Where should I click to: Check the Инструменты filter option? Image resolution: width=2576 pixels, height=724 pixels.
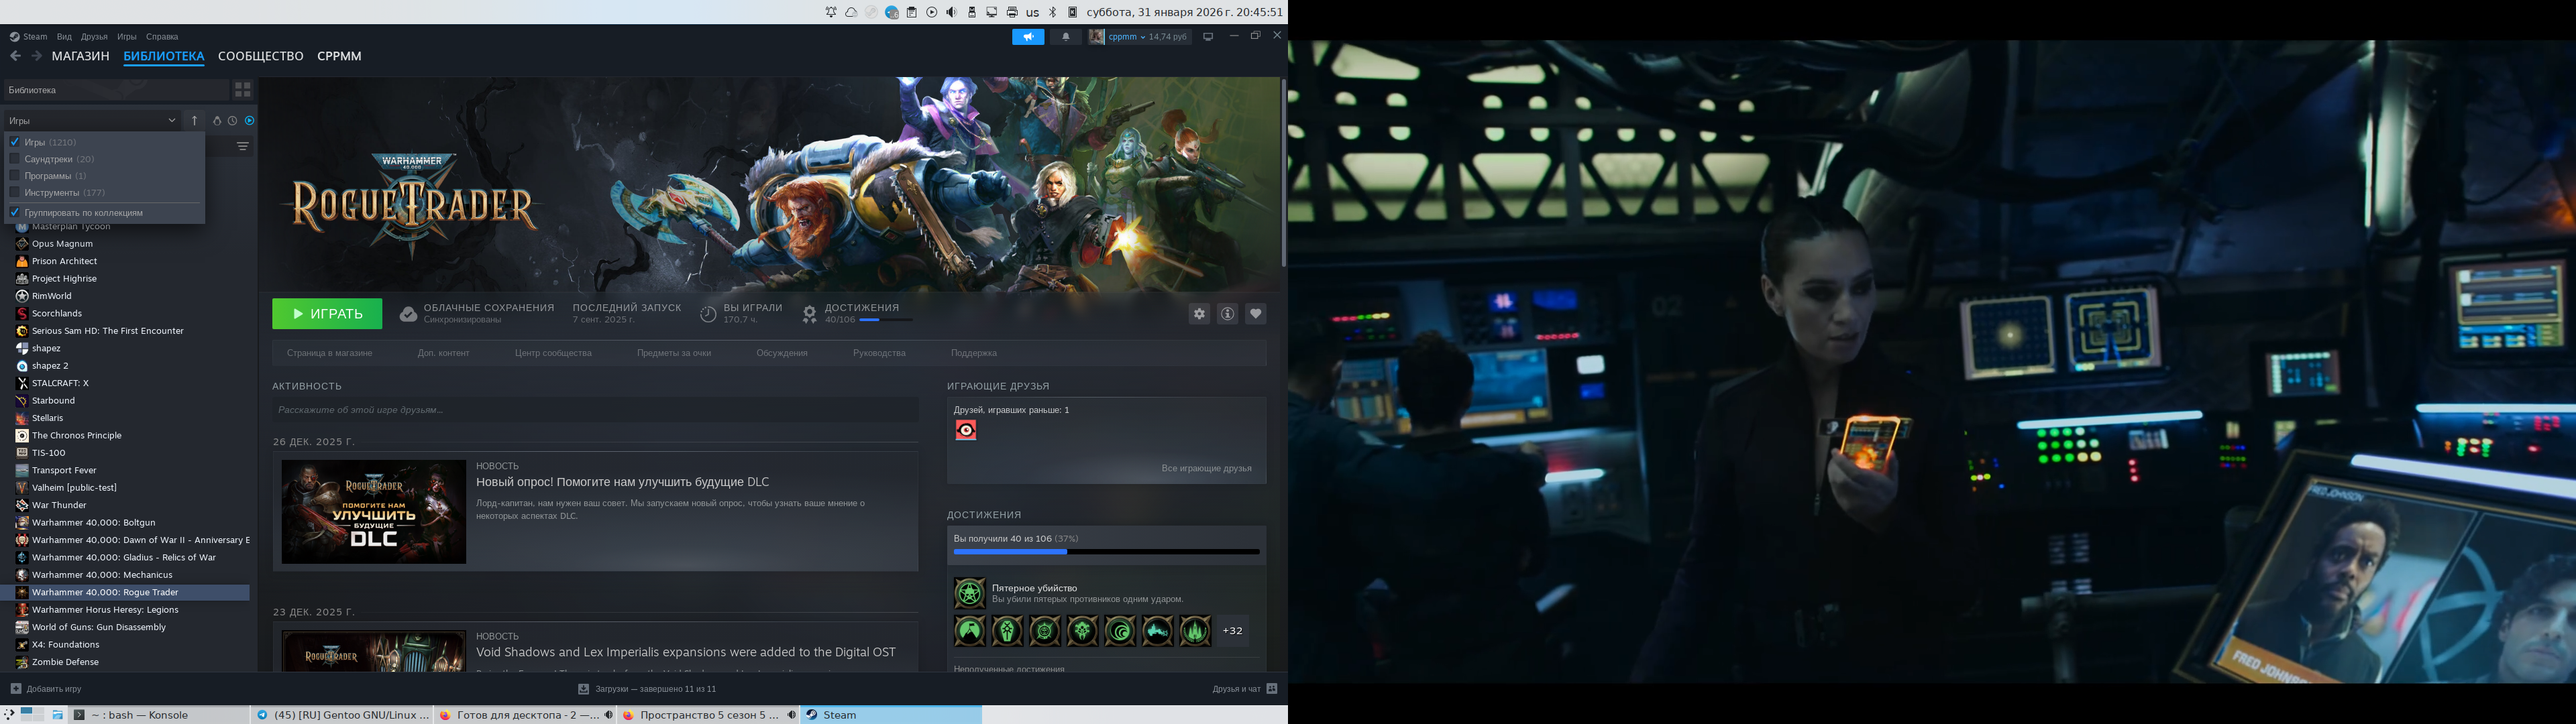tap(15, 192)
